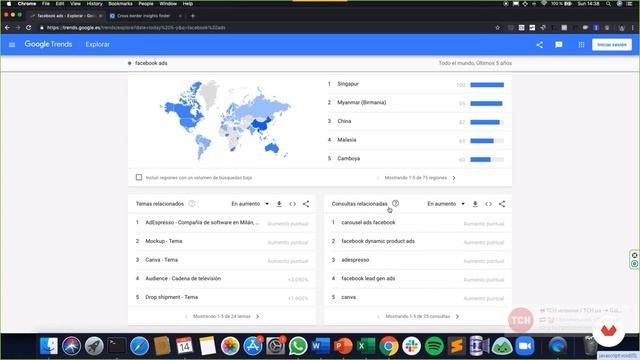Image resolution: width=640 pixels, height=360 pixels.
Task: Open Slack from the dock
Action: pos(411,346)
